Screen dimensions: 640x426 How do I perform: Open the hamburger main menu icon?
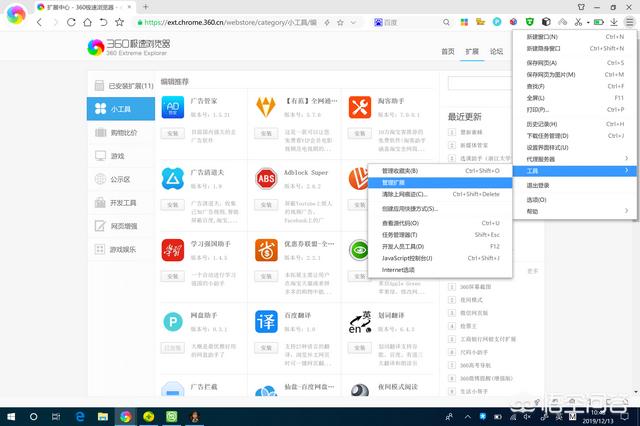(x=629, y=22)
